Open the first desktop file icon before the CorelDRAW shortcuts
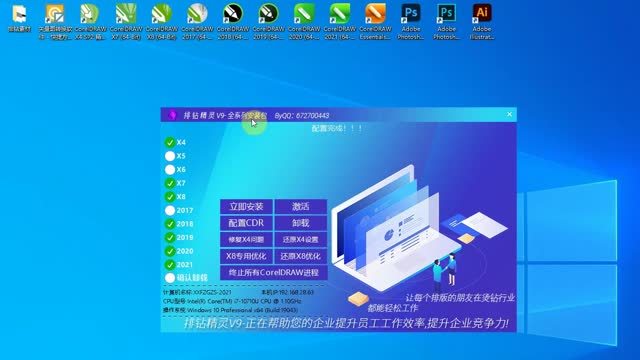The image size is (640, 360). coord(20,18)
